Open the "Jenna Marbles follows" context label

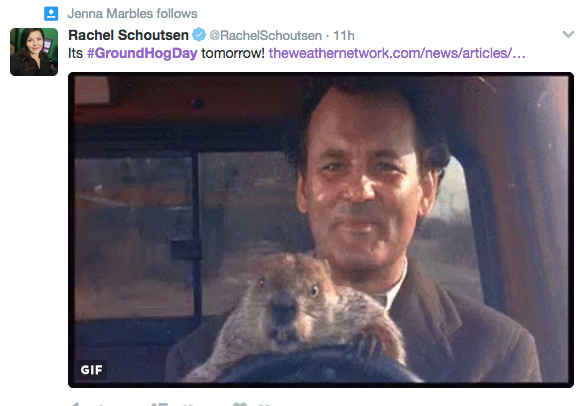132,14
